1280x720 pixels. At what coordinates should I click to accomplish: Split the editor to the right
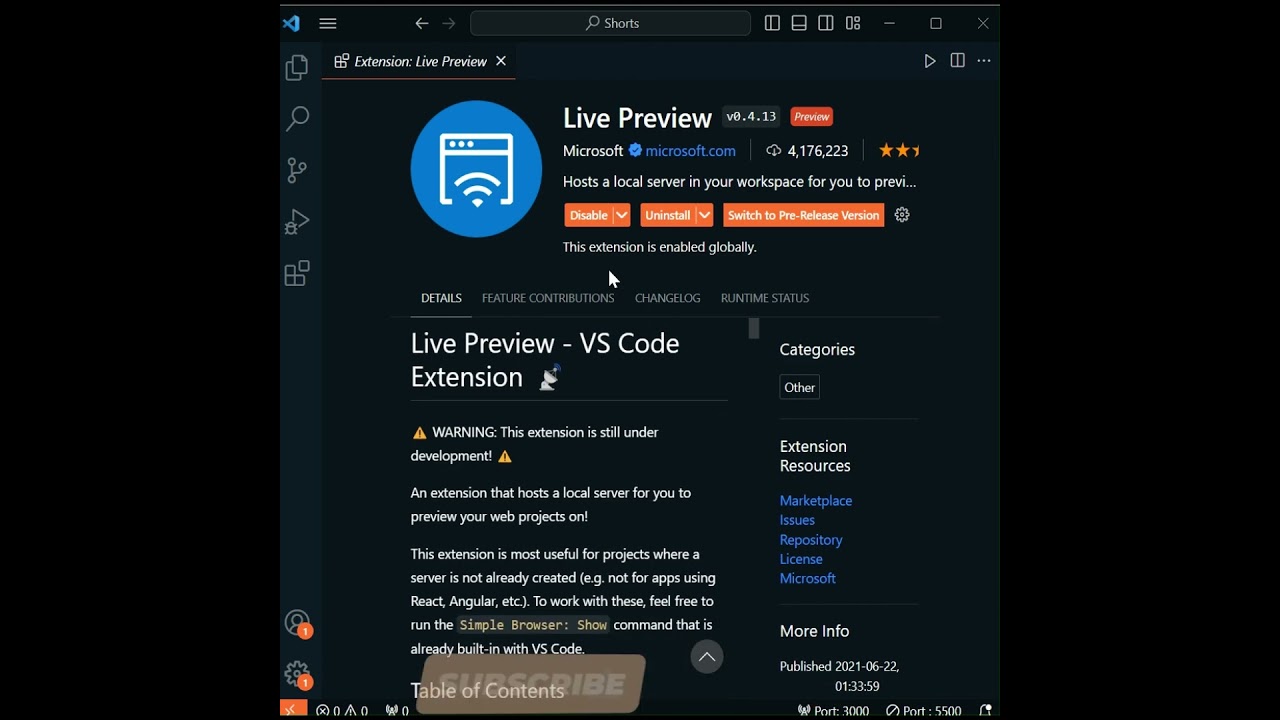[x=957, y=61]
